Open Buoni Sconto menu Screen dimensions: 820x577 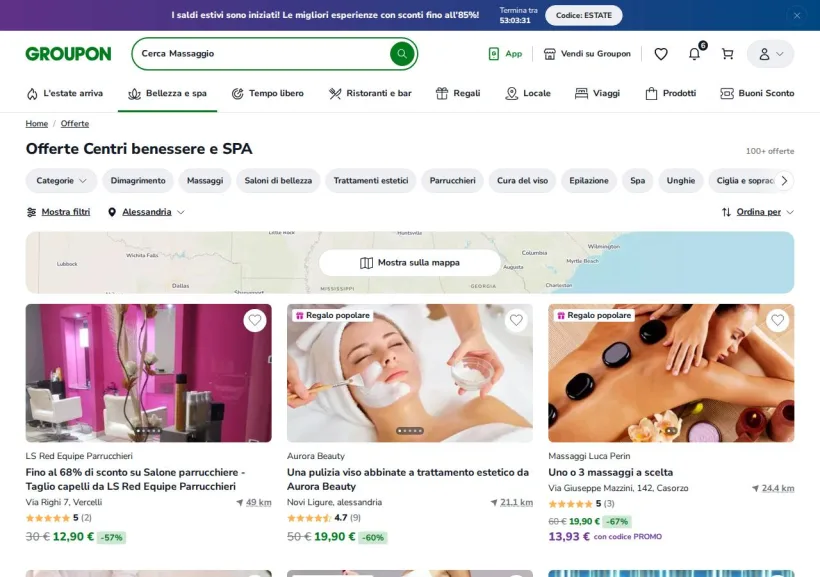coord(757,93)
